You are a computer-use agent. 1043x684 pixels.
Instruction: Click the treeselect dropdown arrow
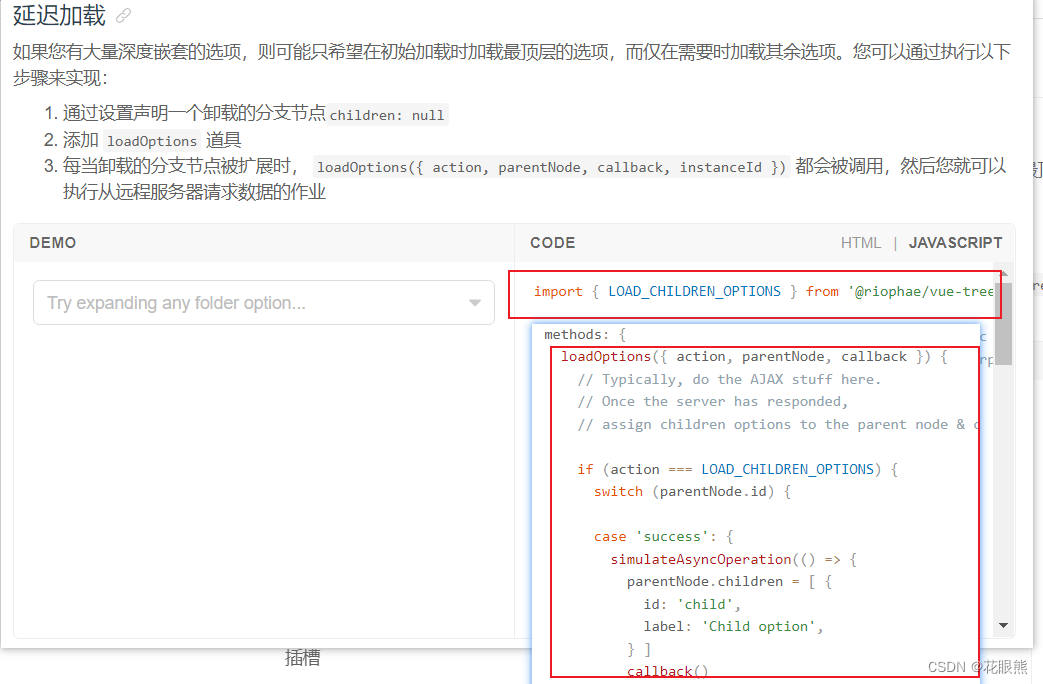[x=474, y=303]
